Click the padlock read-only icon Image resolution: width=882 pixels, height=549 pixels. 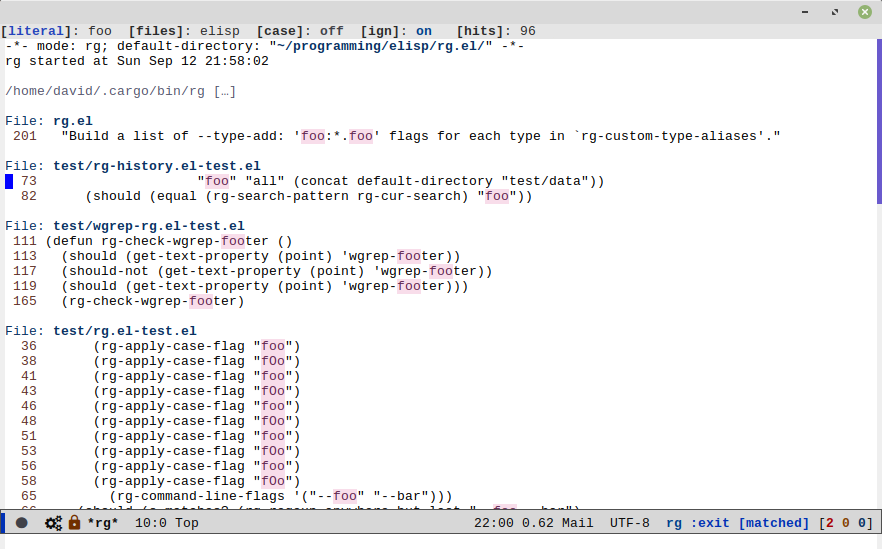pos(74,523)
